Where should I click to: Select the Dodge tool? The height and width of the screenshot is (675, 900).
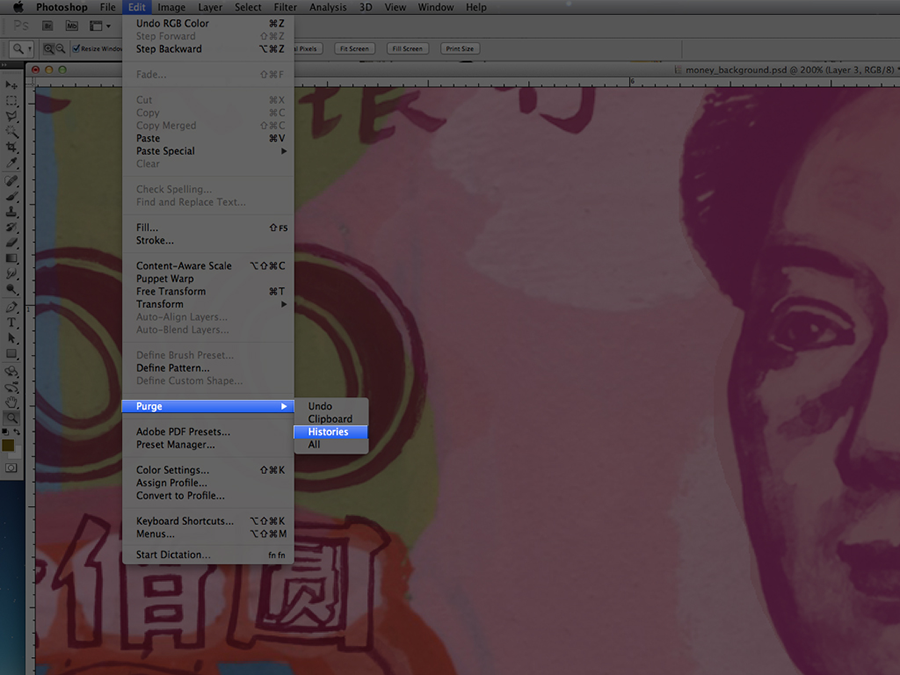coord(11,289)
